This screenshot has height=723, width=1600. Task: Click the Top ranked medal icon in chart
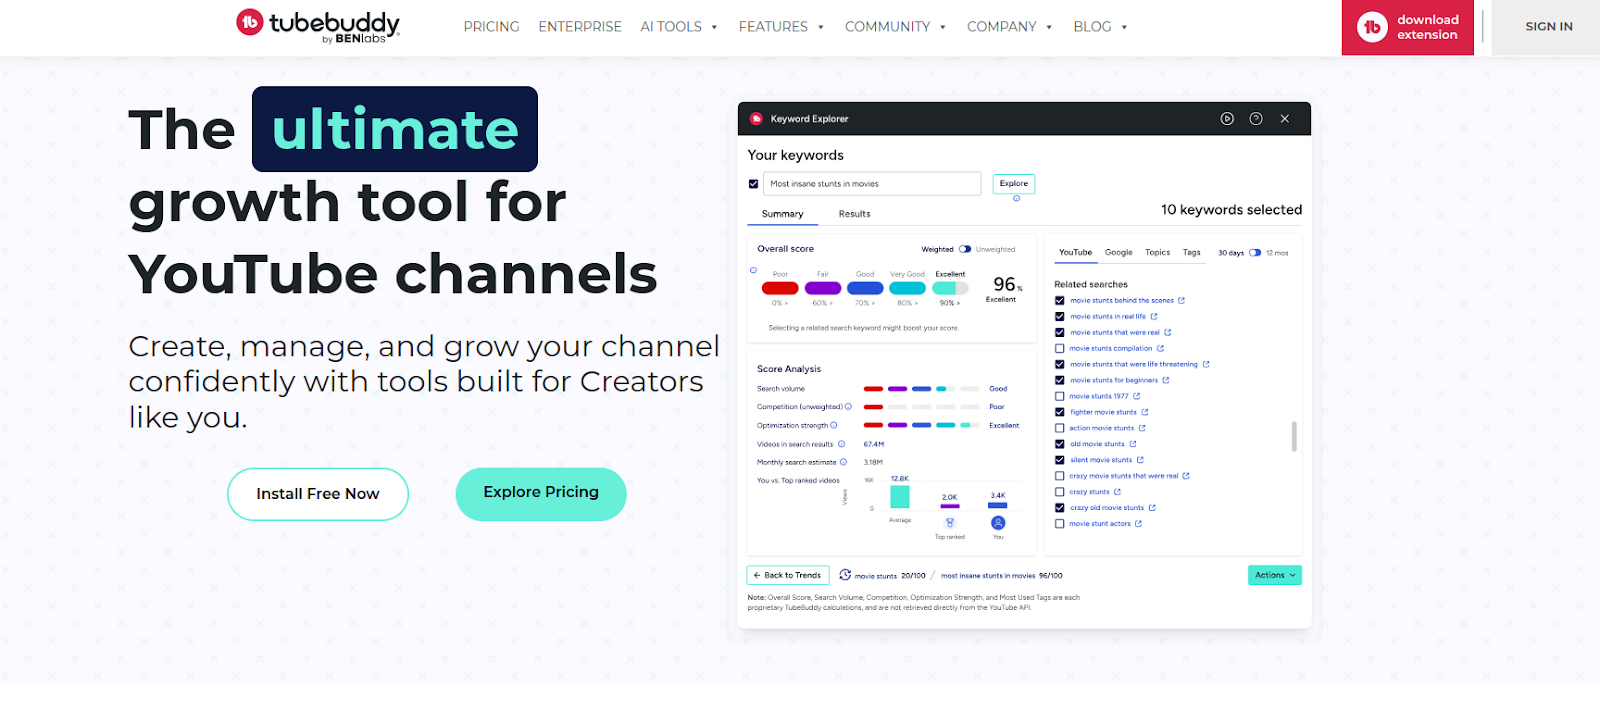tap(950, 523)
